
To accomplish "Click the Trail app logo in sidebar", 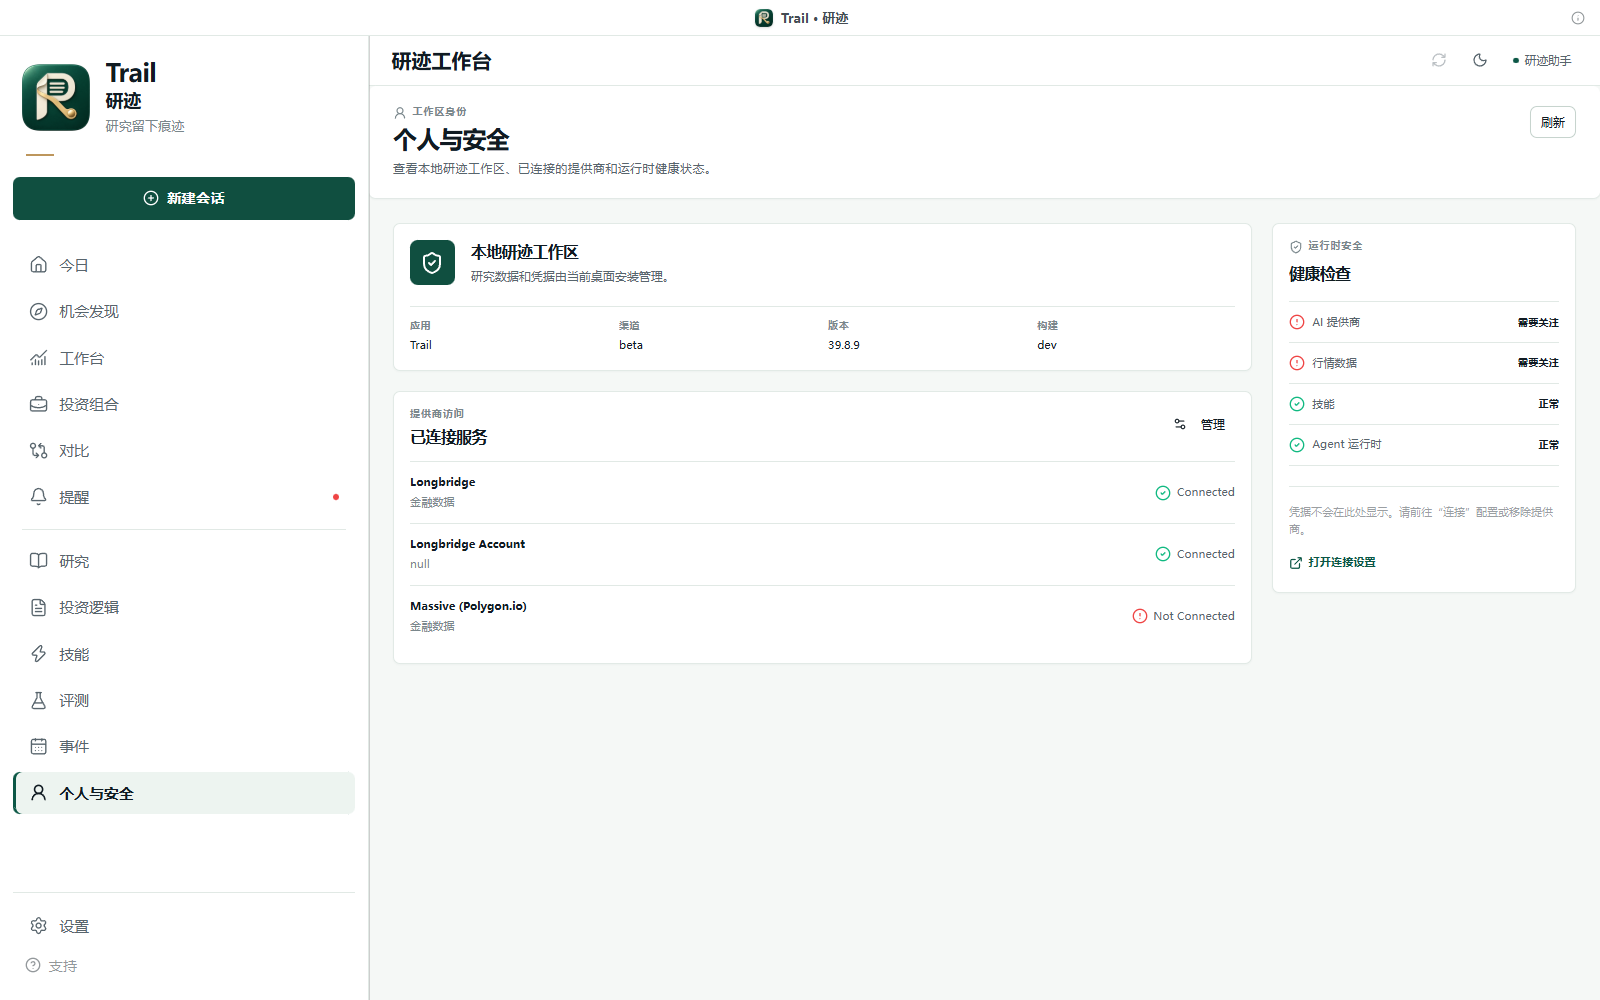I will click(56, 97).
